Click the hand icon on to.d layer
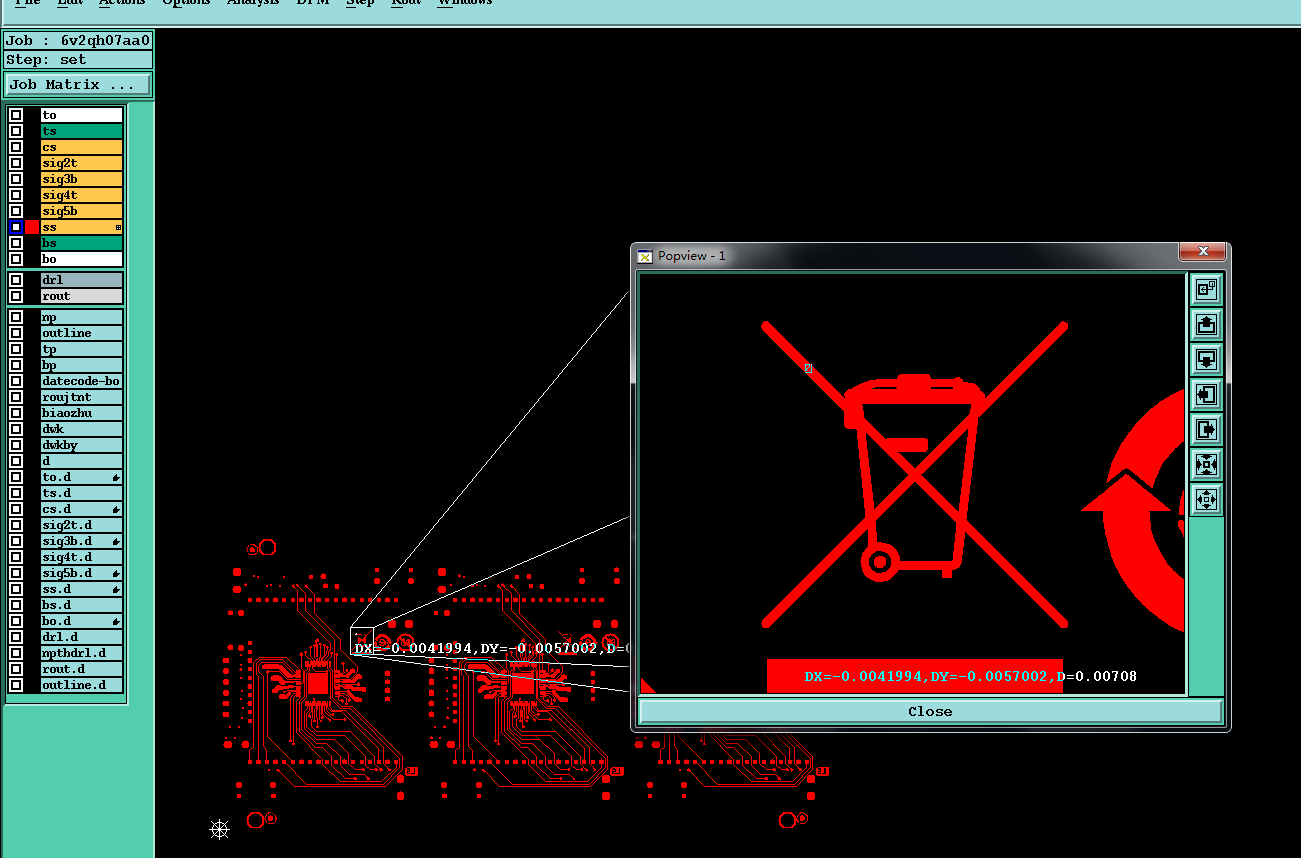 pos(116,477)
